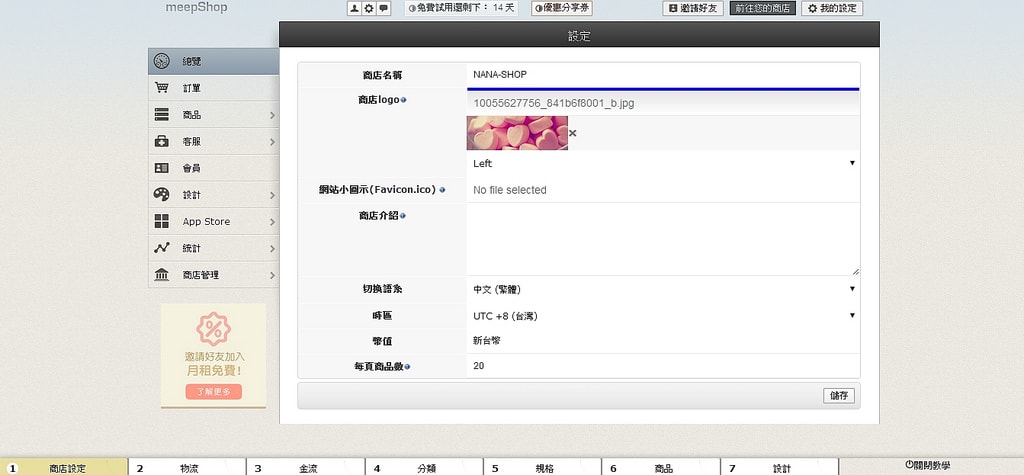Select the 總覽 overview dashboard icon
This screenshot has width=1024, height=475.
[x=162, y=61]
